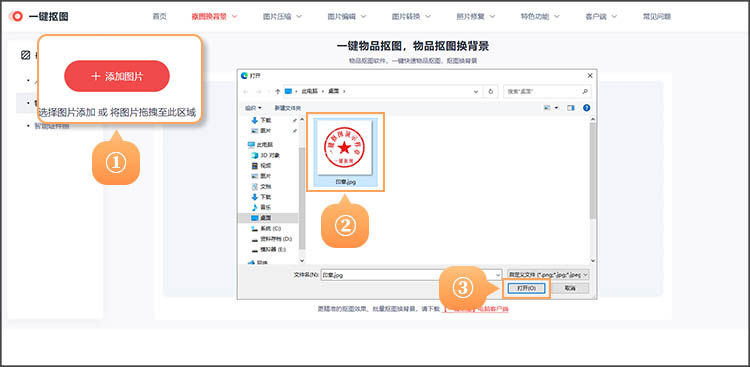Screen dimensions: 750x367
Task: Toggle the preview pane icon
Action: click(x=571, y=108)
